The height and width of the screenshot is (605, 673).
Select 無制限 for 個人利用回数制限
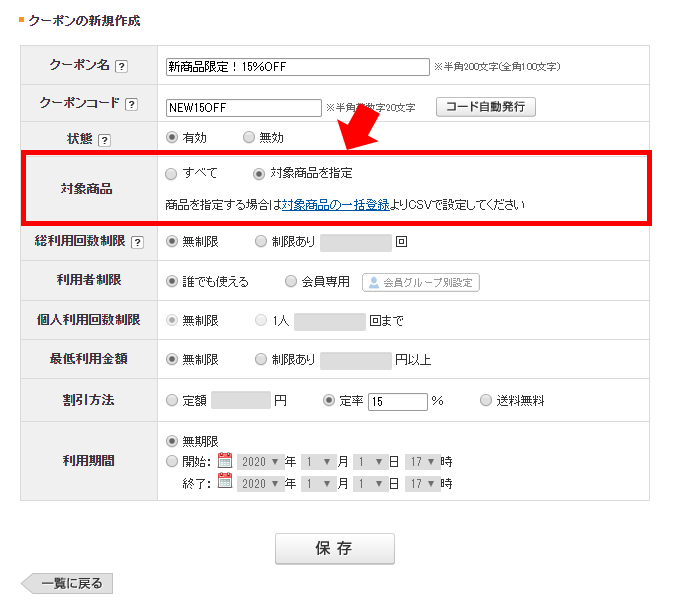(x=172, y=321)
